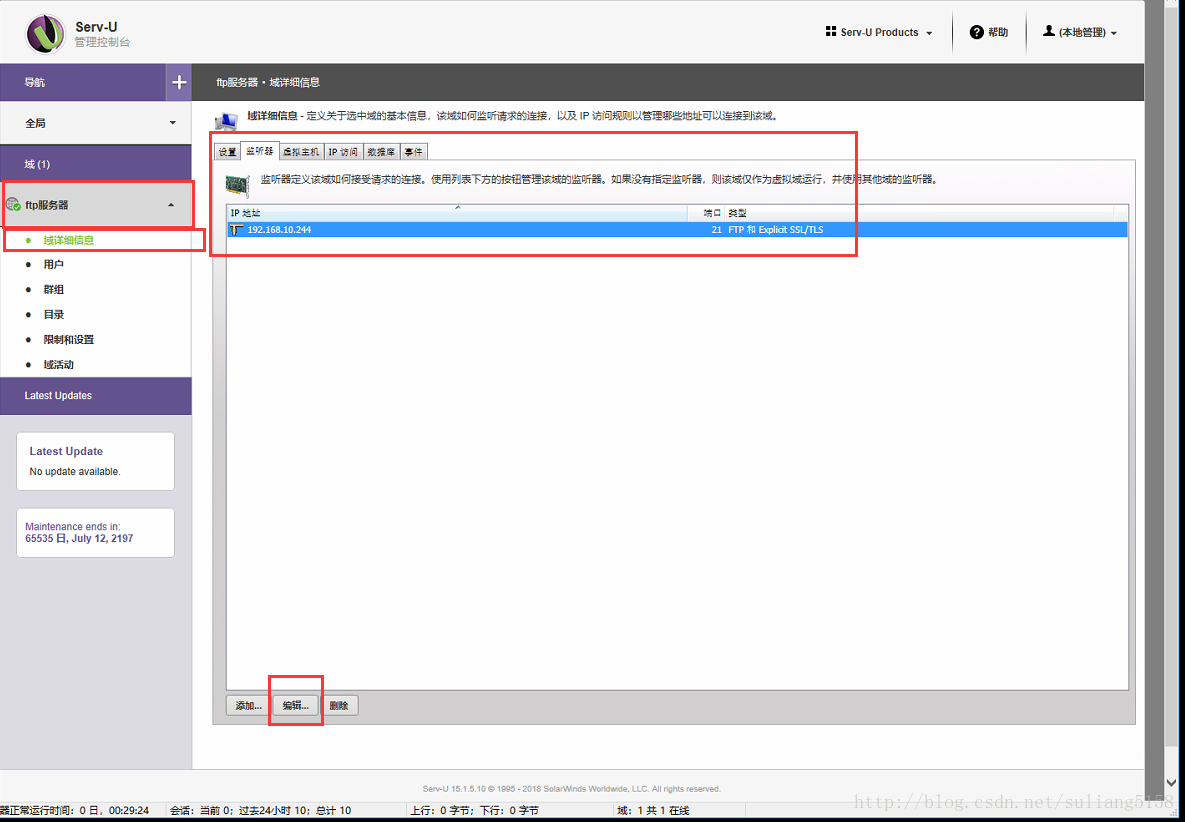Image resolution: width=1185 pixels, height=822 pixels.
Task: Click the network card icon beside the listener description
Action: [x=238, y=186]
